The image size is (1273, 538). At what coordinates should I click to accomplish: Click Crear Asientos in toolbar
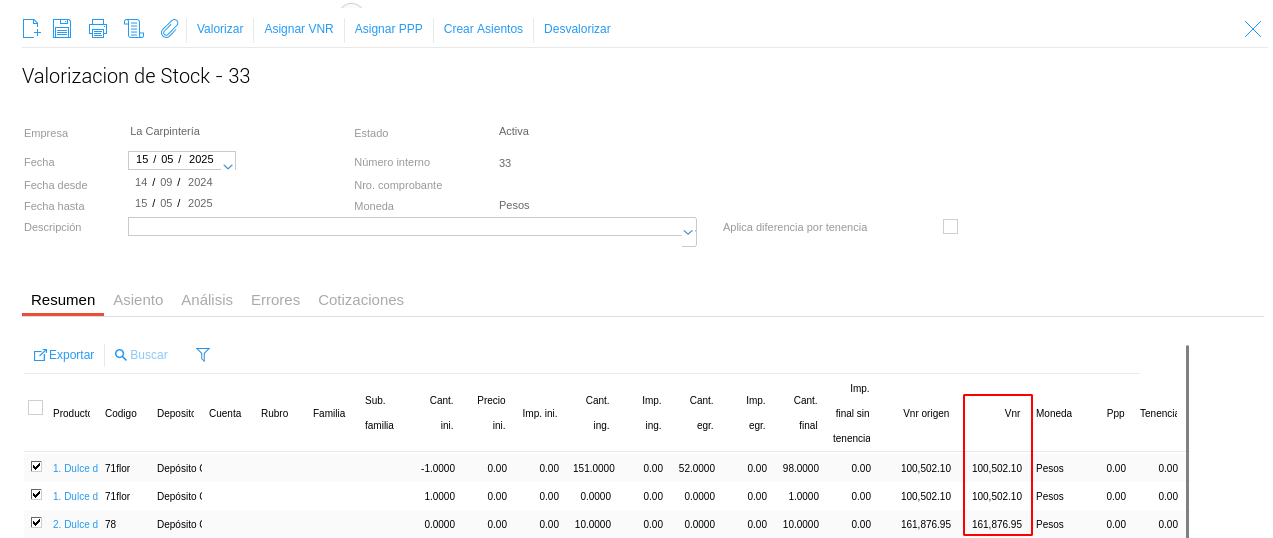click(483, 29)
